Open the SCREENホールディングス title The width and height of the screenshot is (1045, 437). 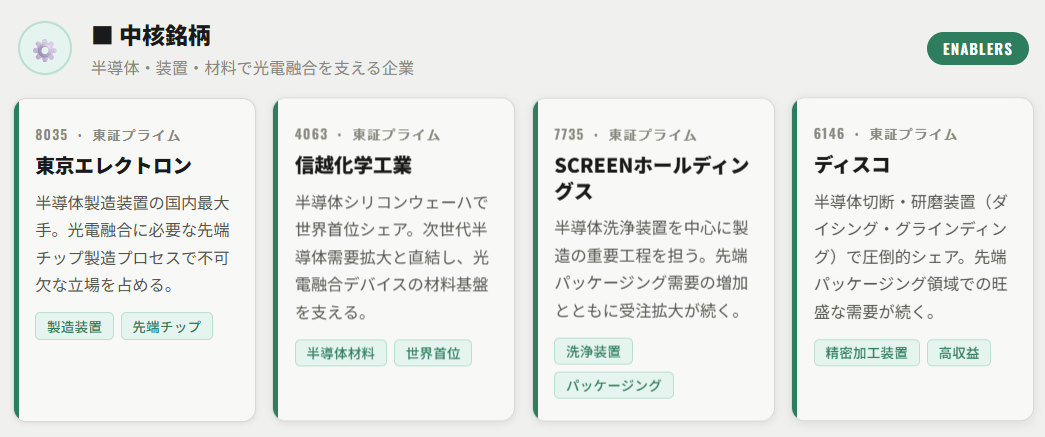point(651,177)
